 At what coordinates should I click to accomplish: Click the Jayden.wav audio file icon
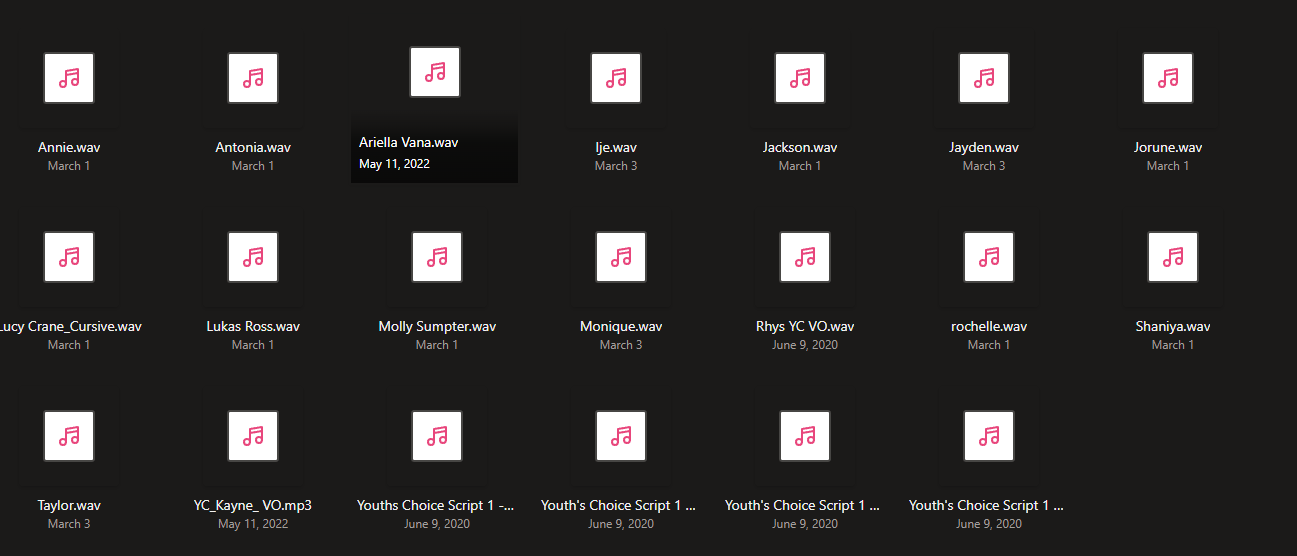click(x=984, y=78)
